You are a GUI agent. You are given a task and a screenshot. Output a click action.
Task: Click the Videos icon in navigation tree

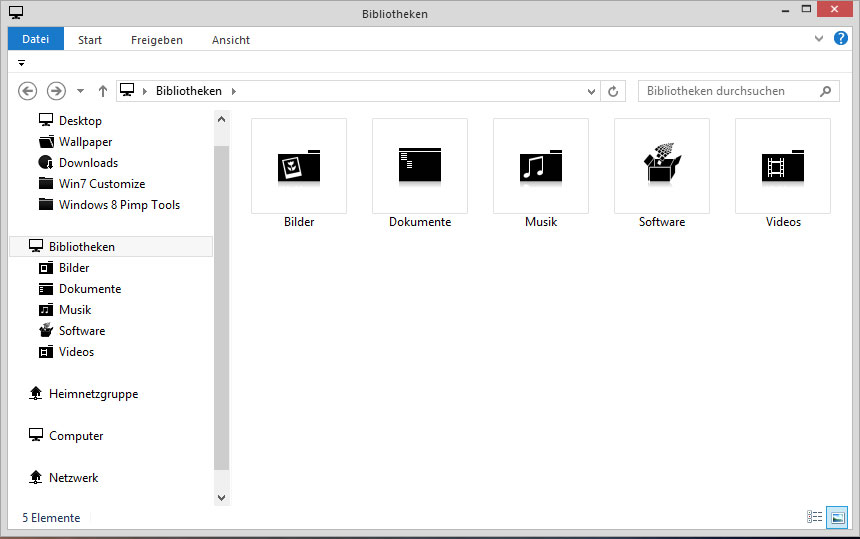46,351
